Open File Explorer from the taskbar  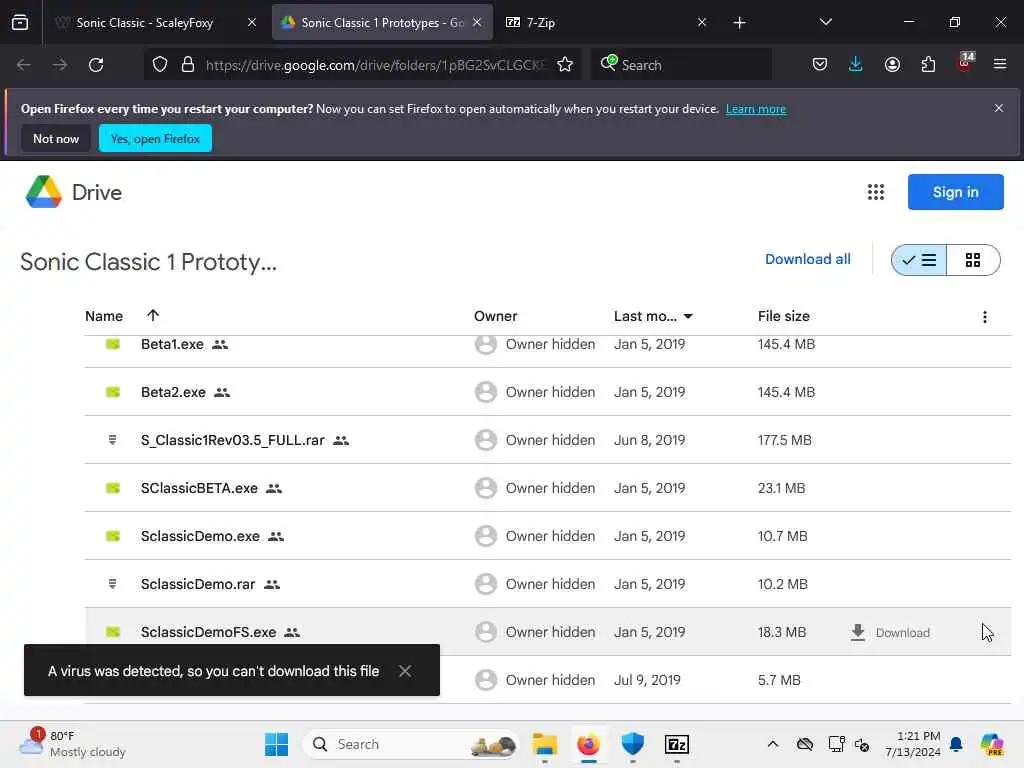click(x=544, y=744)
